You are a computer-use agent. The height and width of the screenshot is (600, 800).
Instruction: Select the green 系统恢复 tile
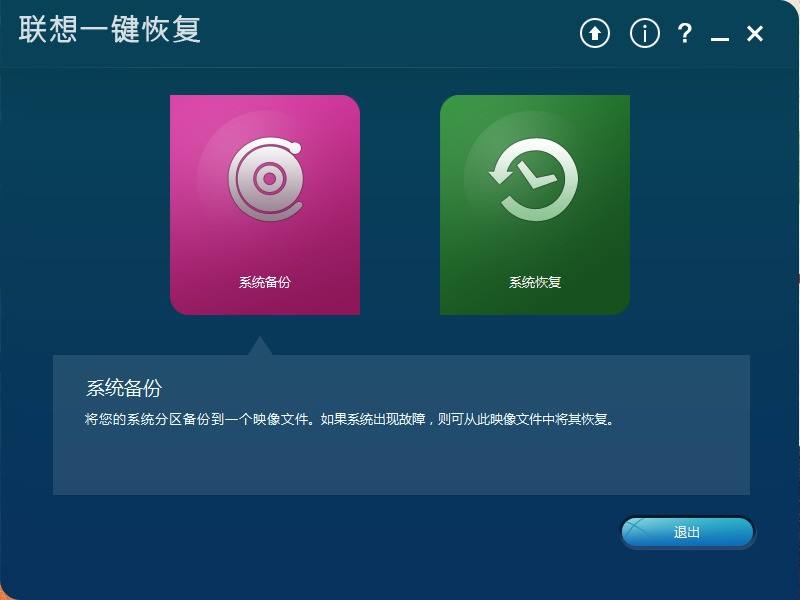click(535, 205)
